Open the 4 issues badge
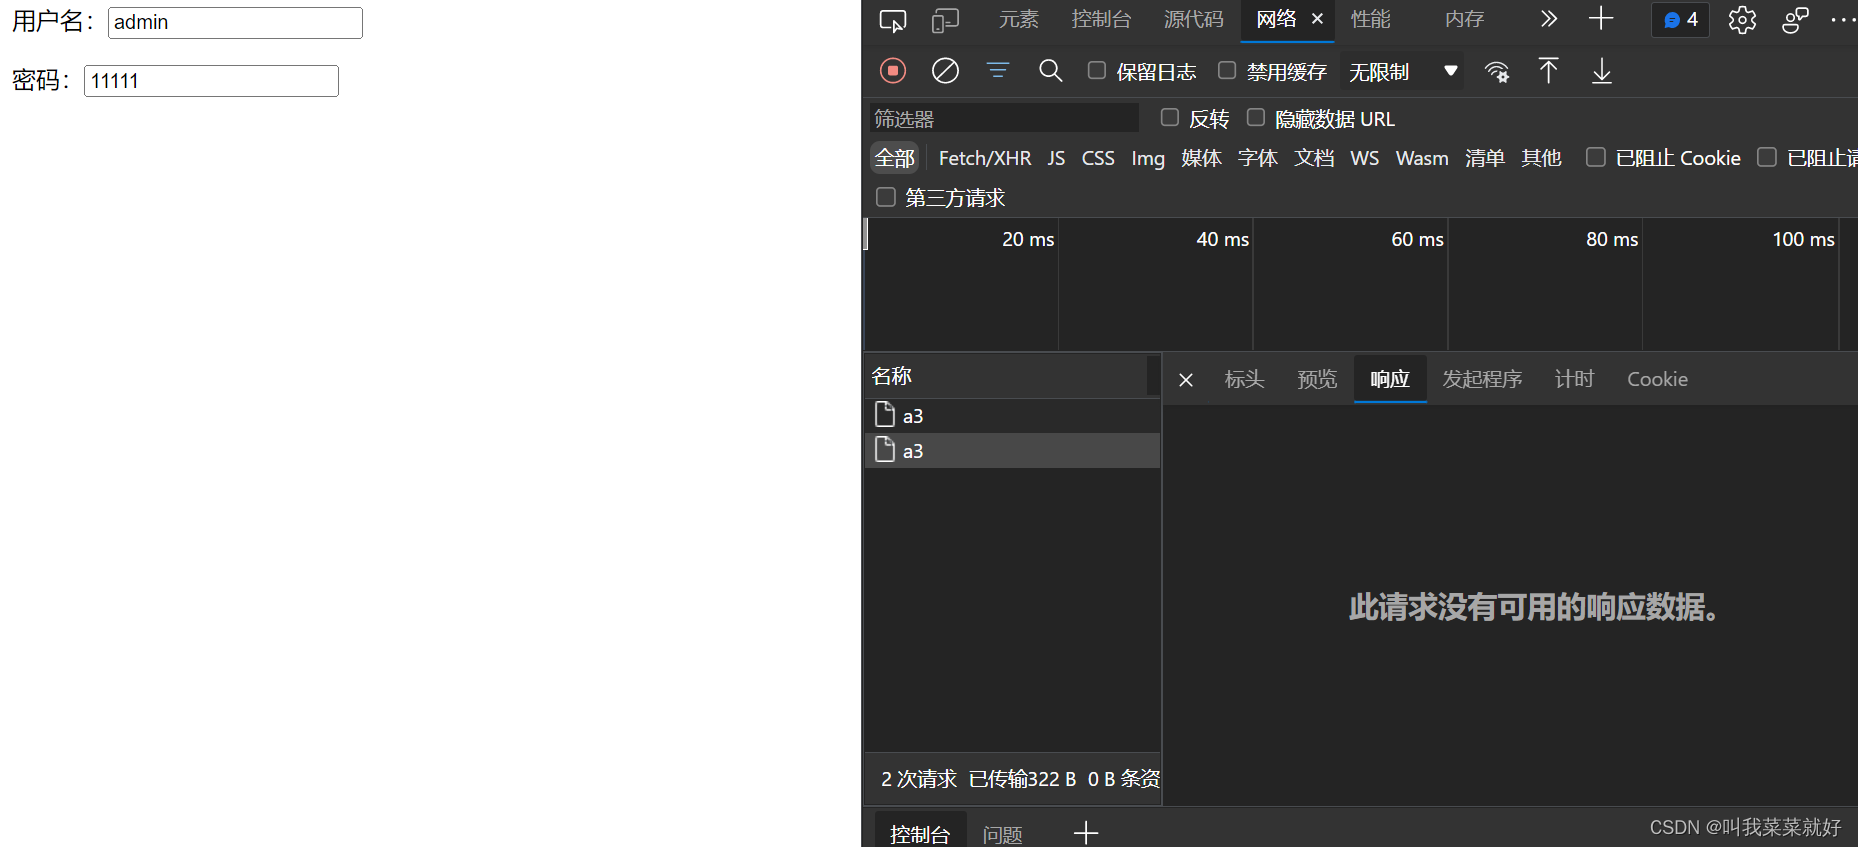This screenshot has width=1858, height=847. (x=1681, y=20)
